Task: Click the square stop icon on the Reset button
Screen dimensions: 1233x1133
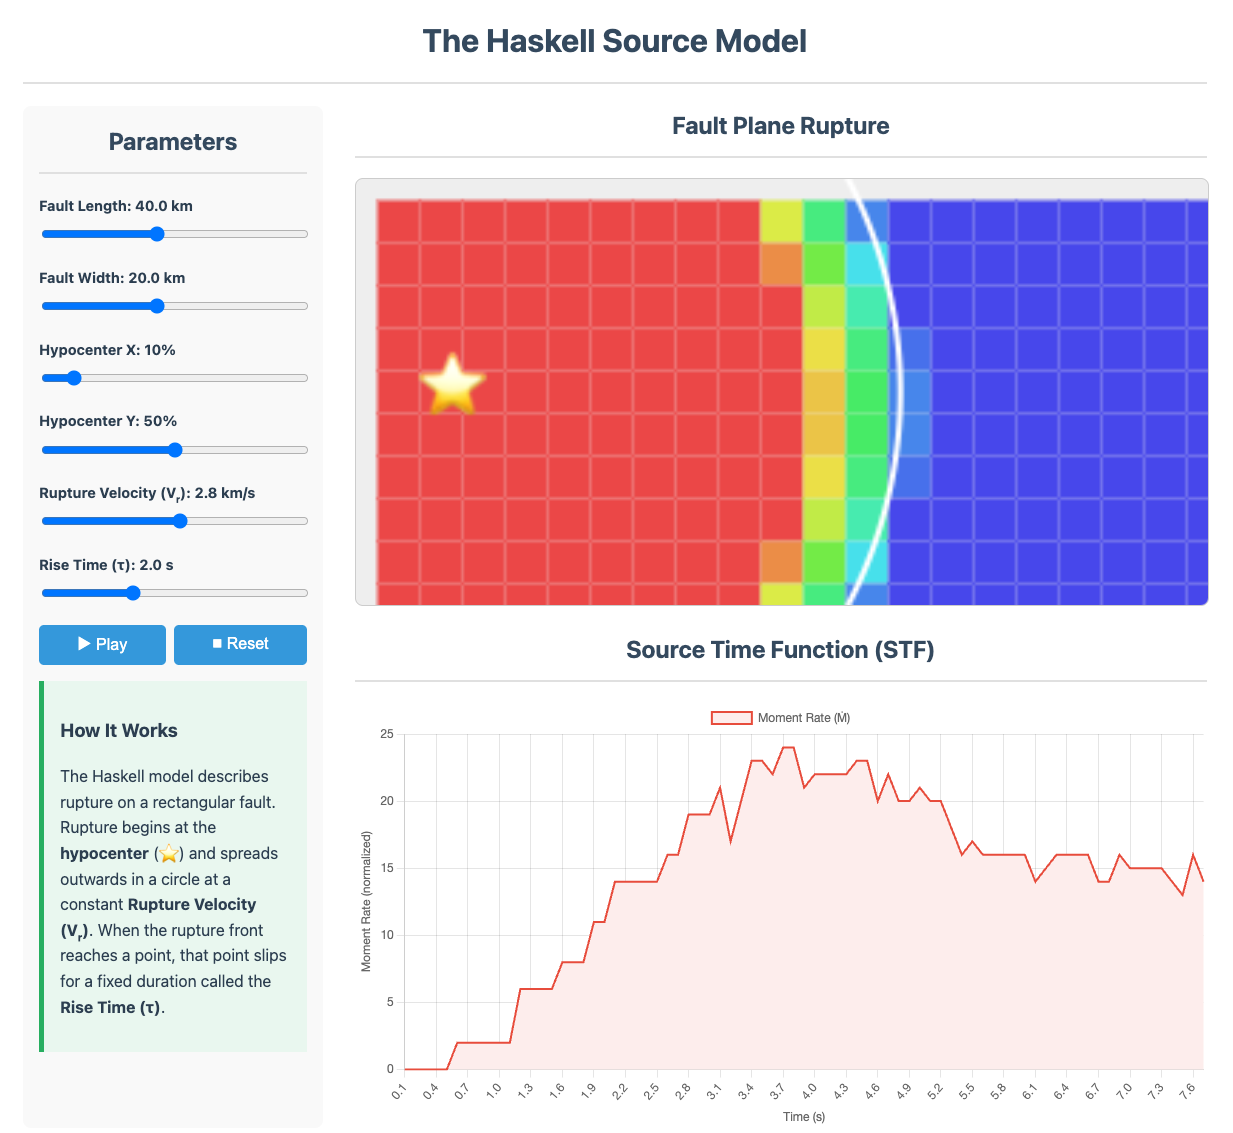Action: click(215, 644)
